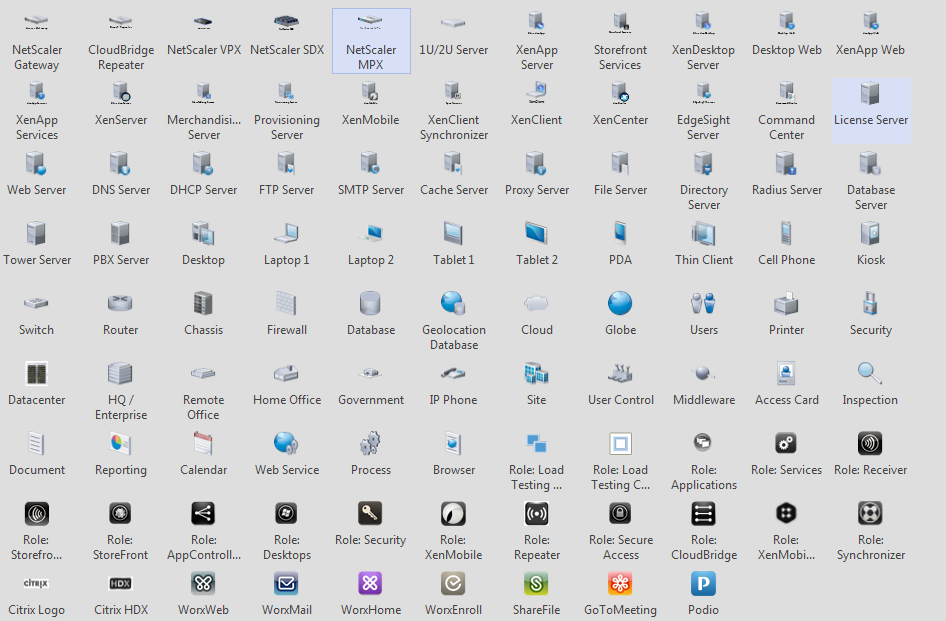946x621 pixels.
Task: Pick the Role: Receiver icon
Action: coord(870,443)
